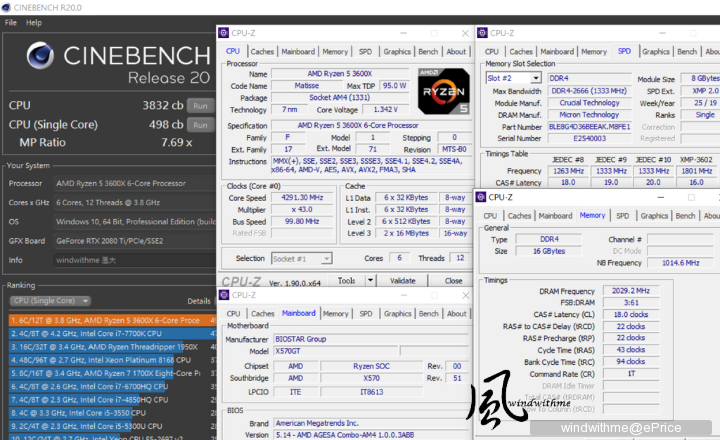Open About tab in top-left CPU-Z window
The width and height of the screenshot is (720, 440).
pyautogui.click(x=456, y=51)
